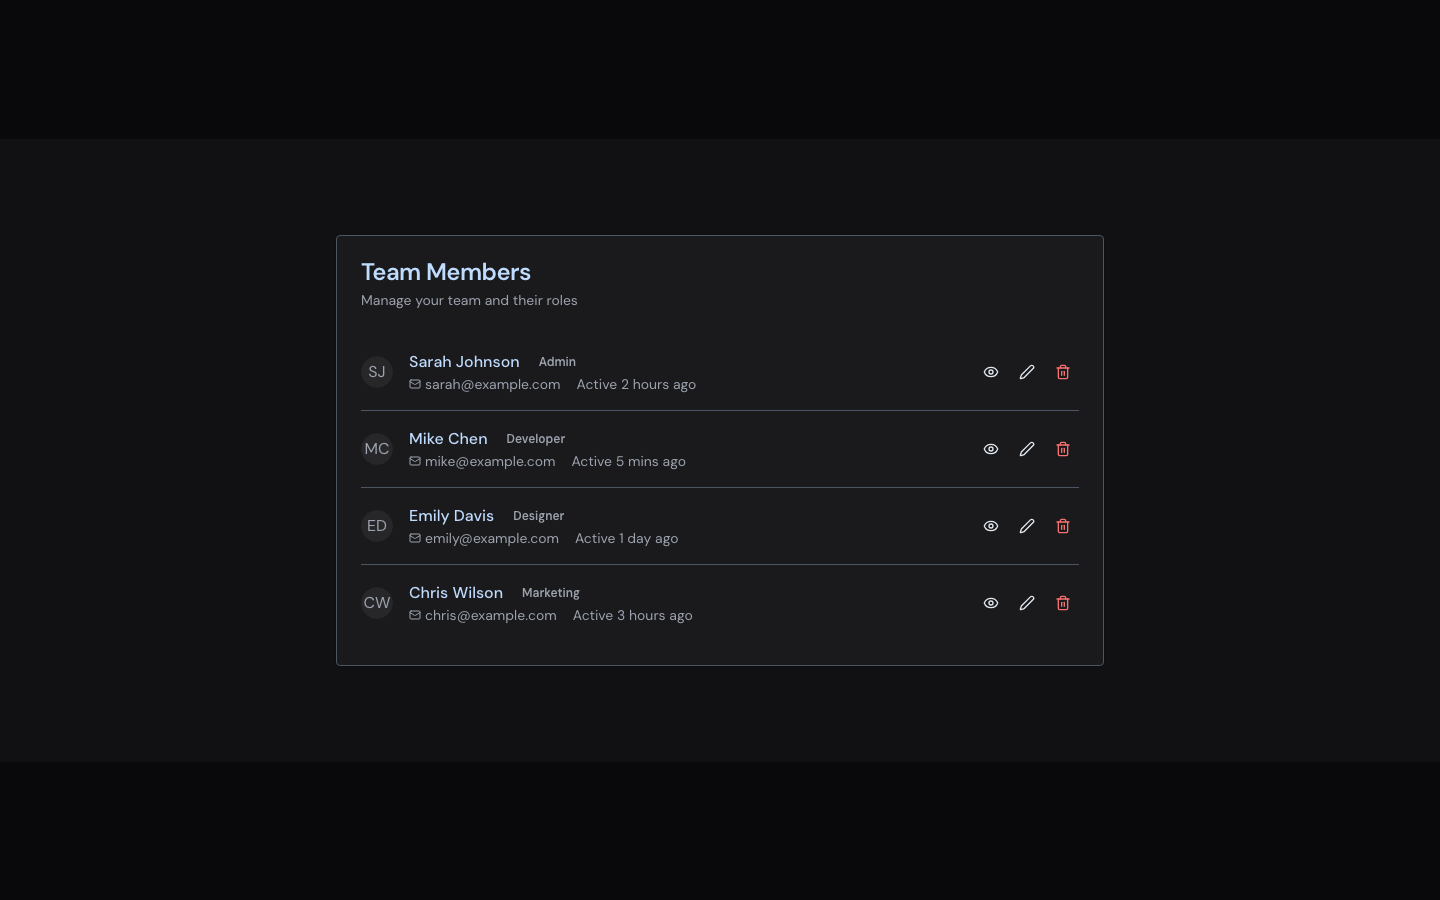Edit Sarah Johnson with the pencil icon
The height and width of the screenshot is (900, 1440).
point(1027,372)
